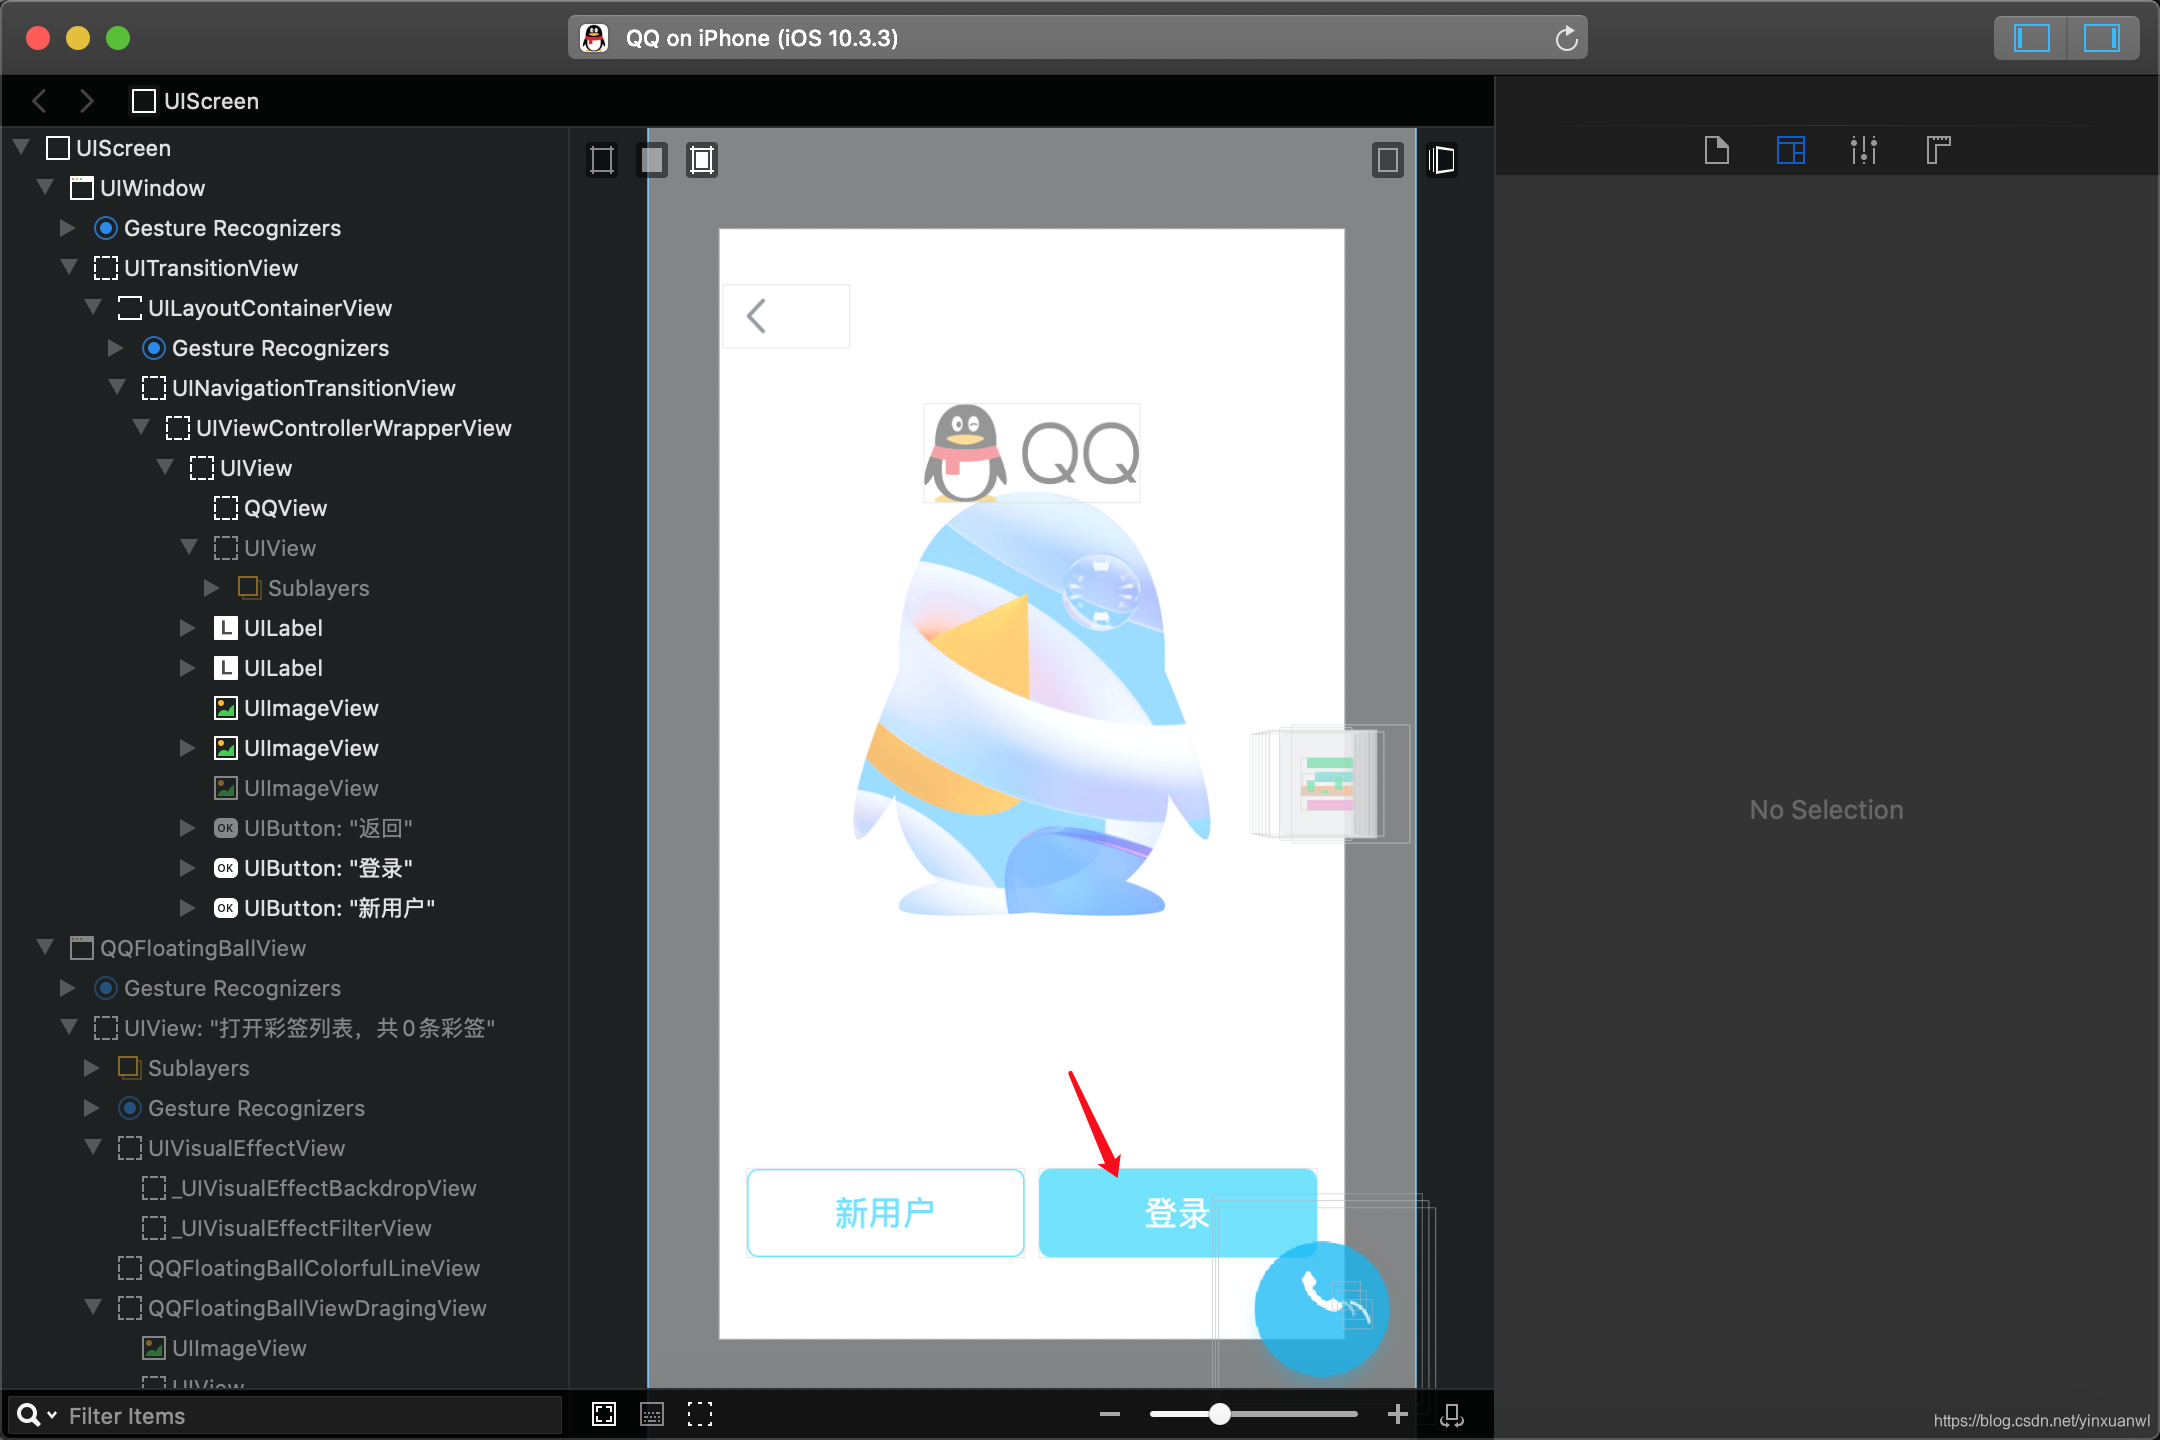Screen dimensions: 2160x1440
Task: Zoom in with the plus icon
Action: [1398, 1414]
